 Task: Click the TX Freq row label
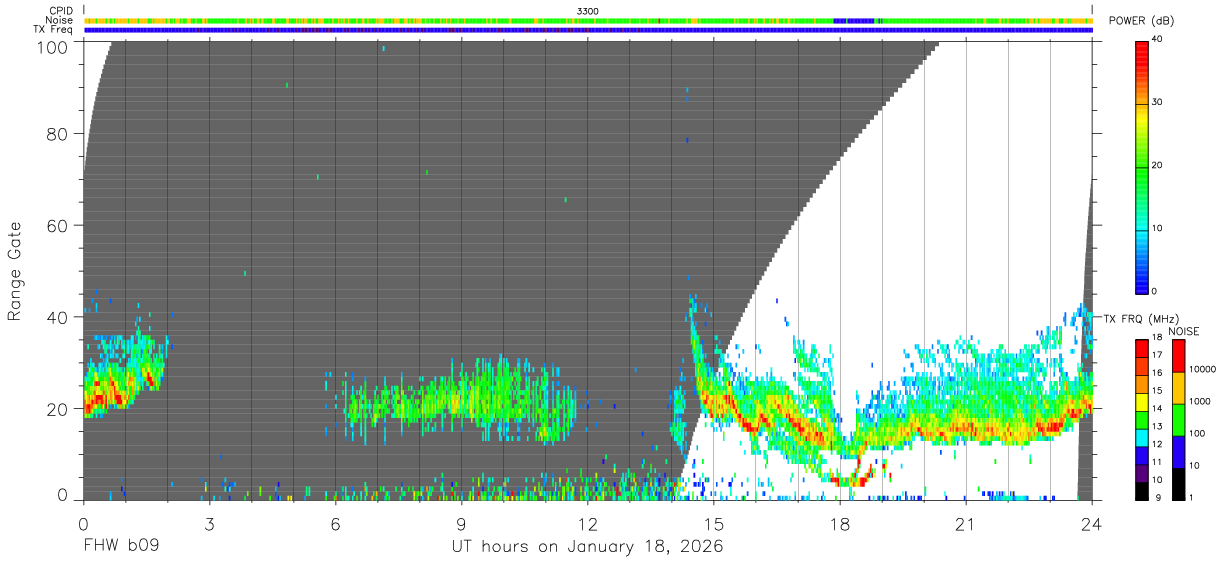pyautogui.click(x=53, y=29)
